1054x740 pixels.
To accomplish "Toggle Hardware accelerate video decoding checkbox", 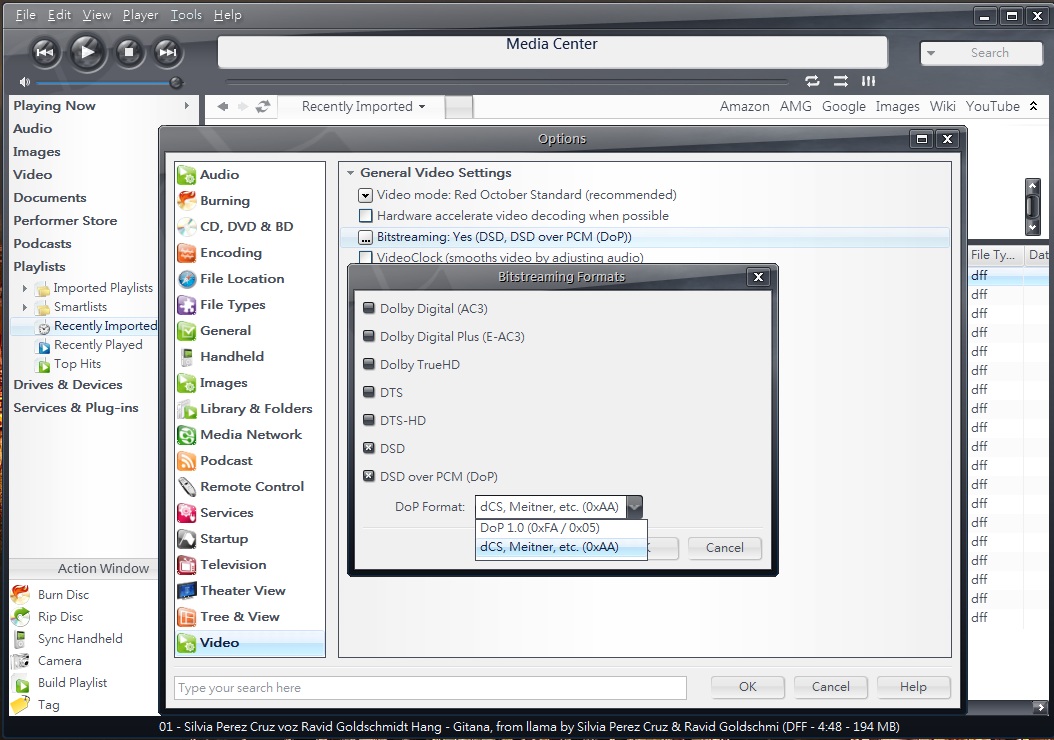I will pyautogui.click(x=366, y=216).
